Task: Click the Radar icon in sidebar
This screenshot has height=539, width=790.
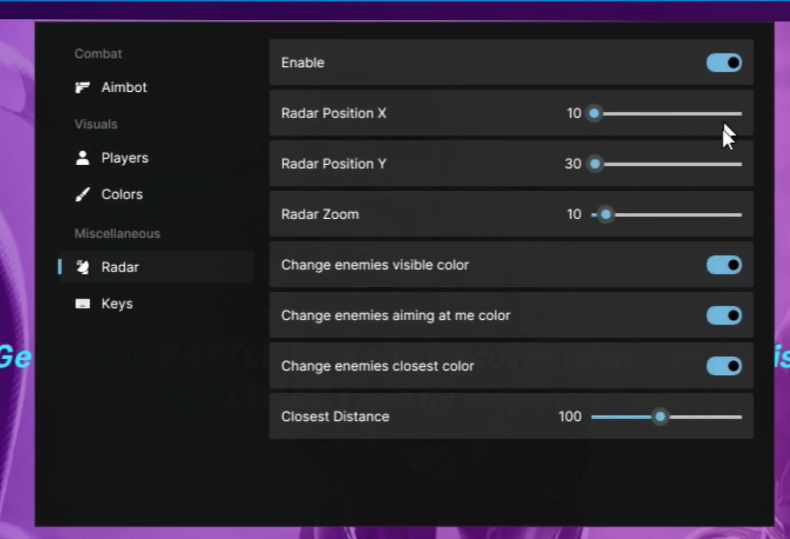Action: 83,267
